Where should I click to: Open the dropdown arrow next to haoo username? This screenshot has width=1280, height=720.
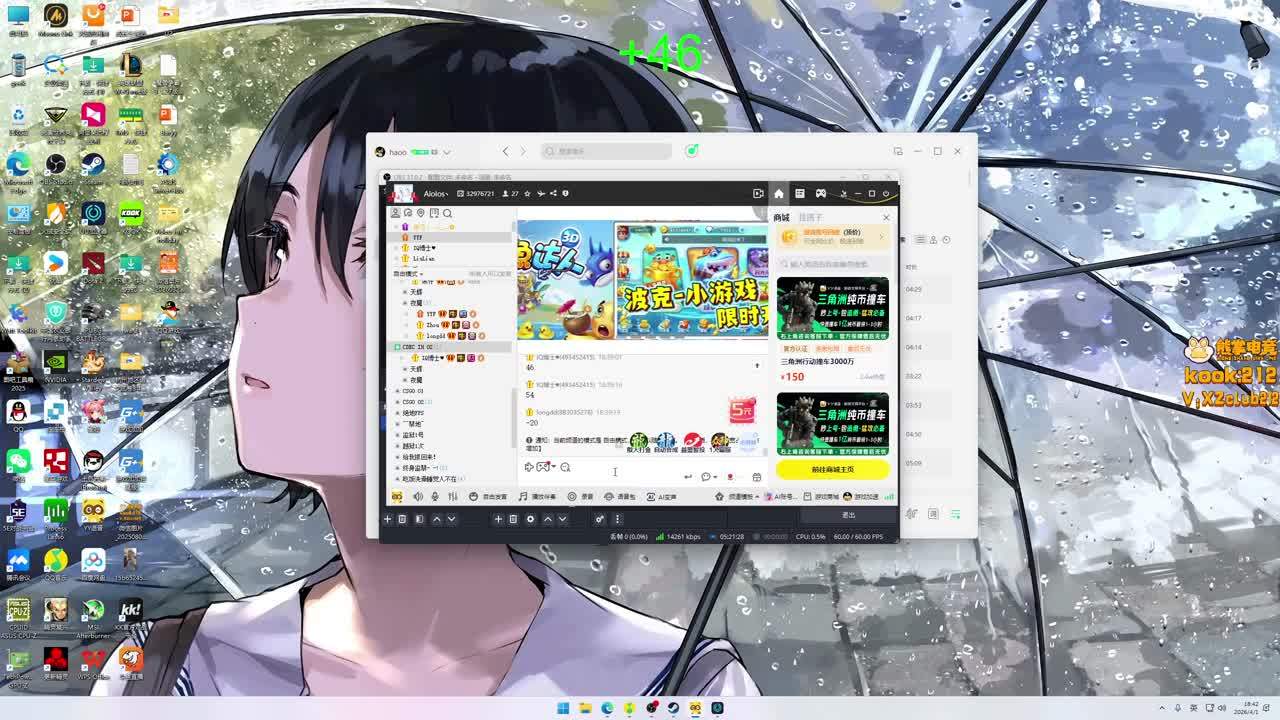point(446,152)
